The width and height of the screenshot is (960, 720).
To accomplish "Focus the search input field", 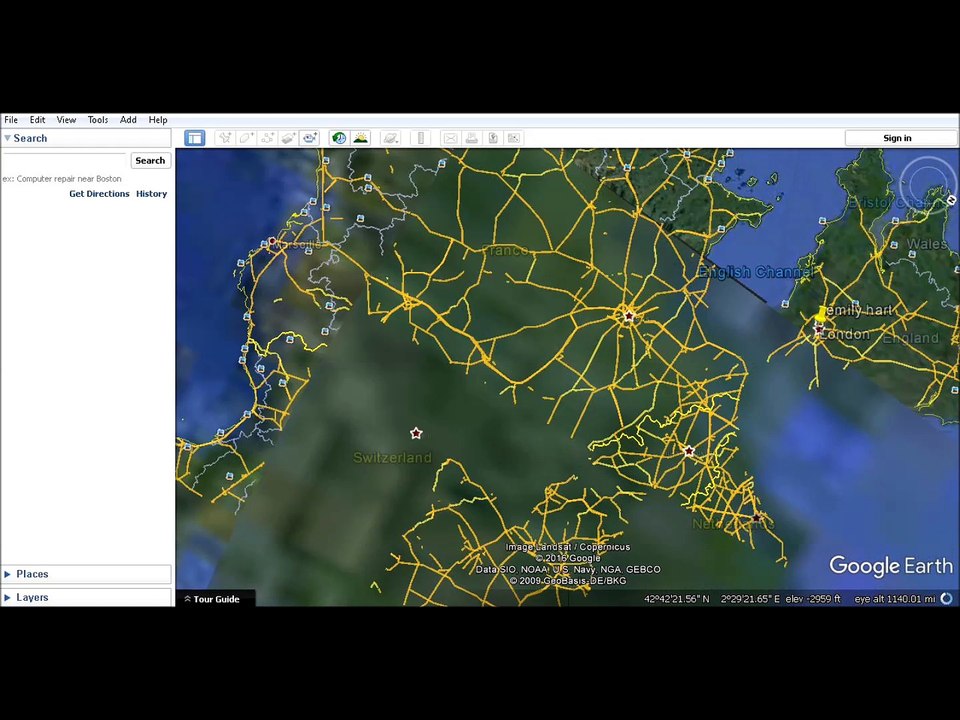I will (65, 160).
